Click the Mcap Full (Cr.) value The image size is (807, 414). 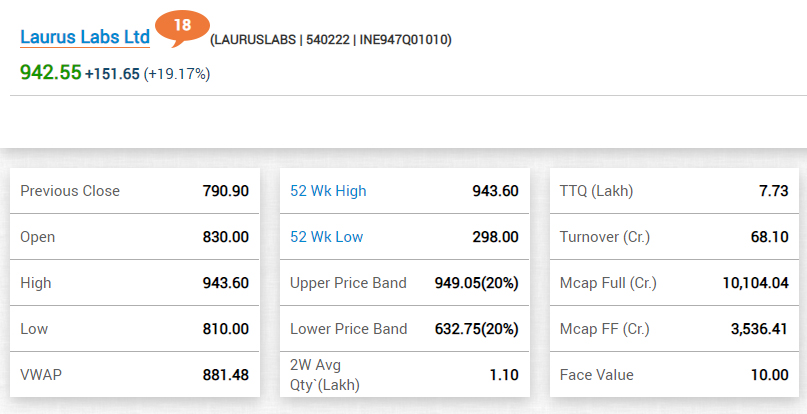click(x=755, y=283)
